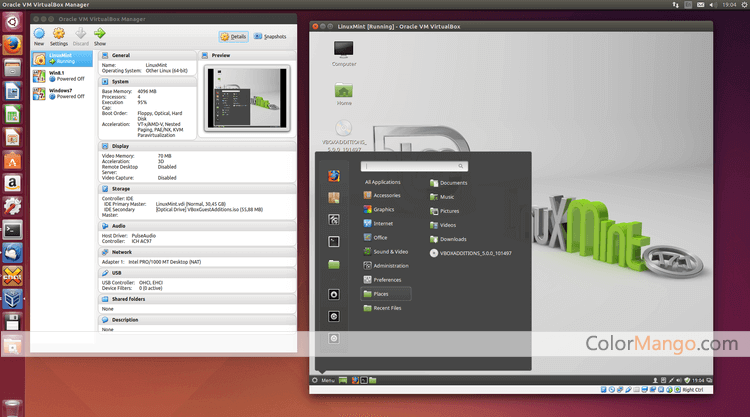Screen dimensions: 750x417
Task: Open the Ubuntu Dash search icon
Action: (12, 22)
